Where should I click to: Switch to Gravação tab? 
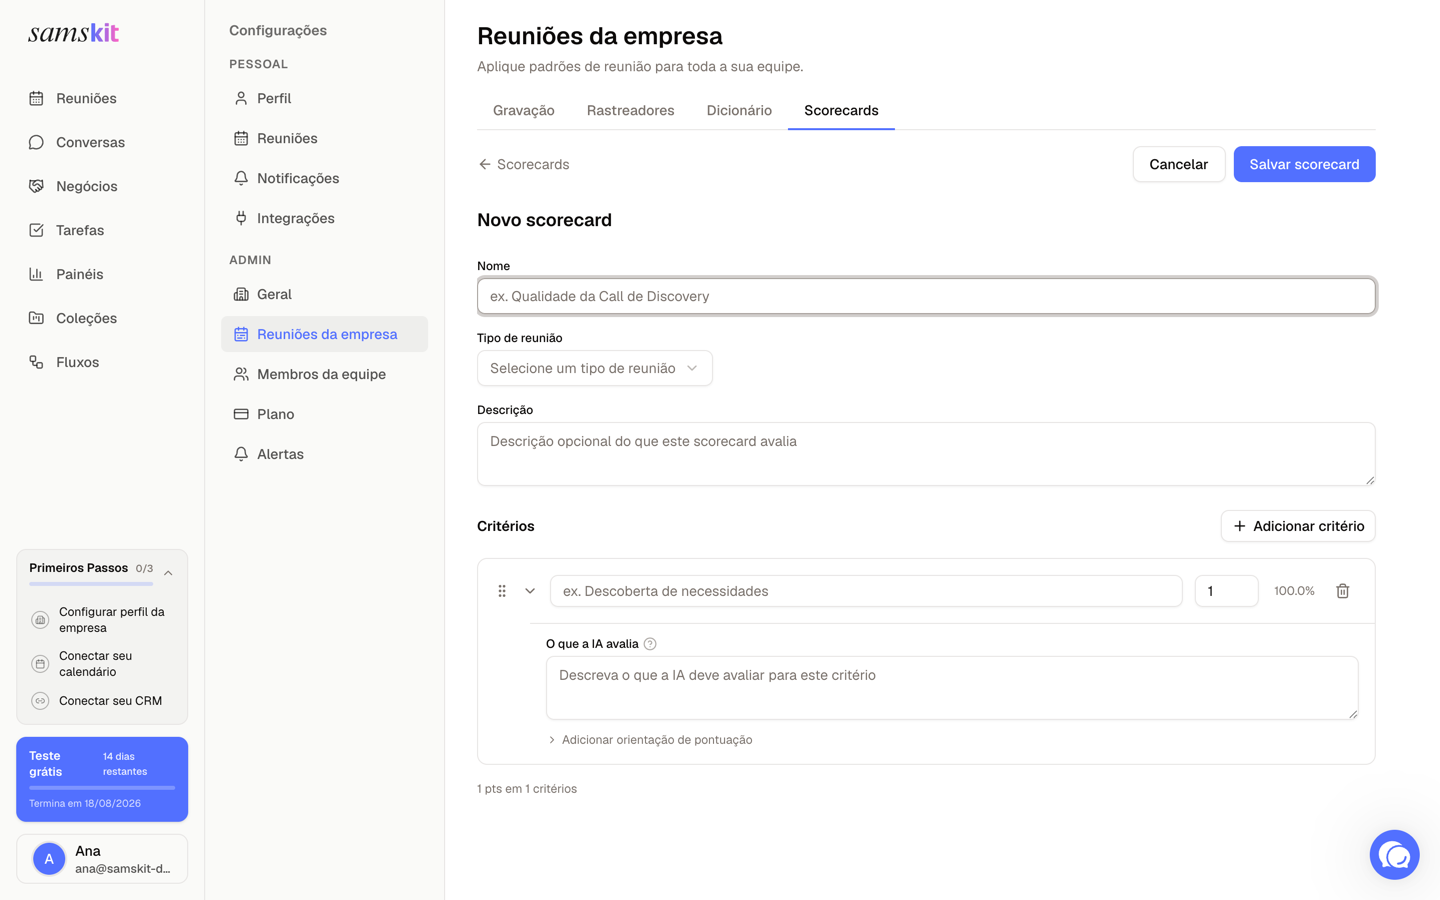(x=524, y=111)
